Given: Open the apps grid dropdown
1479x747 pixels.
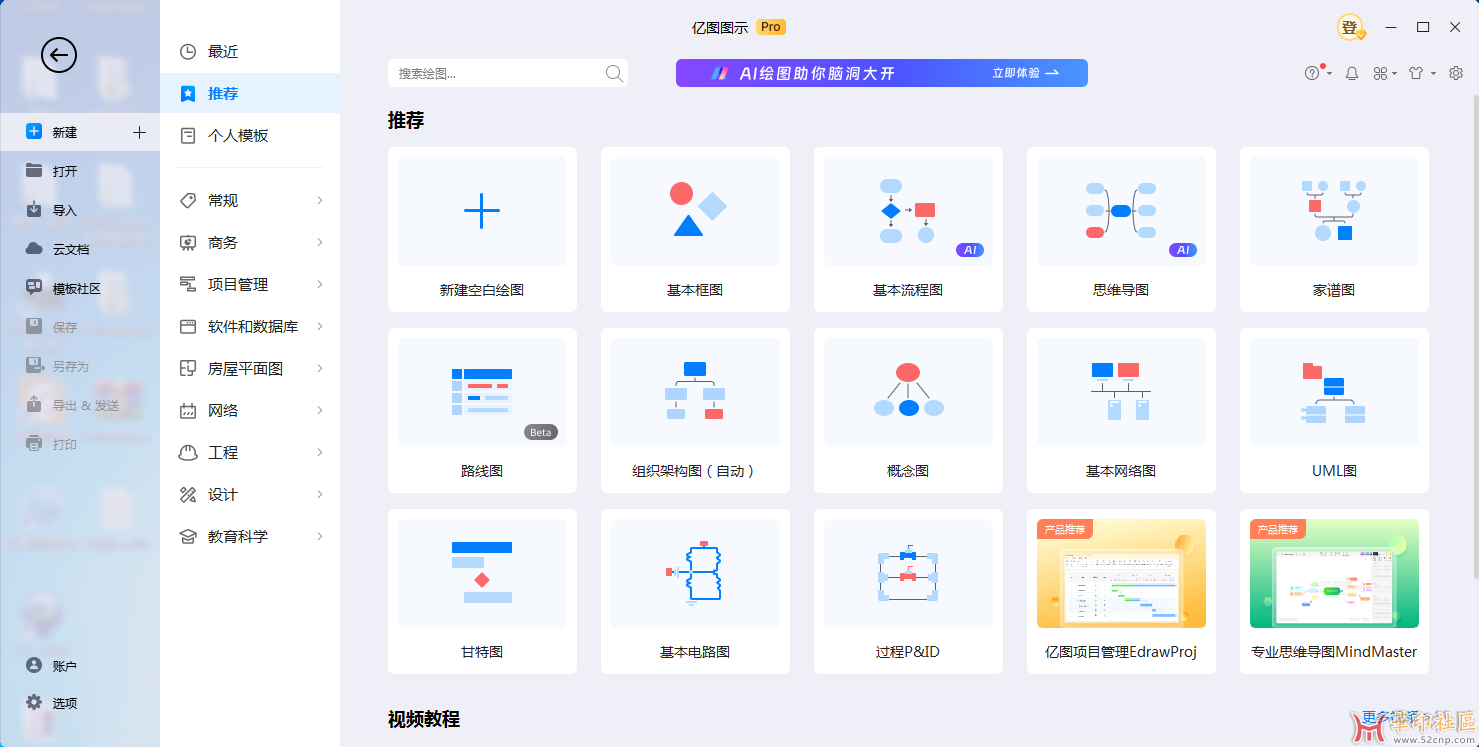Looking at the screenshot, I should pos(1384,73).
